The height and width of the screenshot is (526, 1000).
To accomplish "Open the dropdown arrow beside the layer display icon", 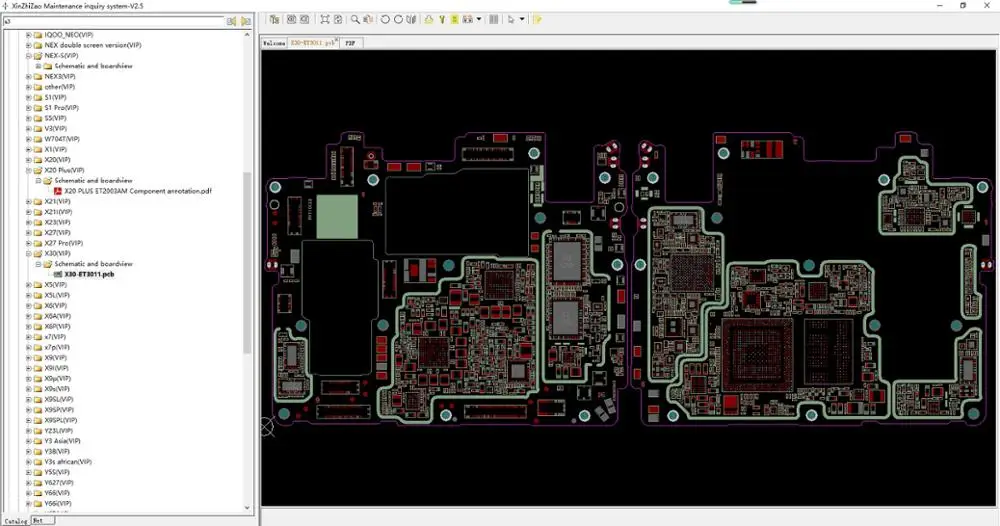I will [479, 19].
